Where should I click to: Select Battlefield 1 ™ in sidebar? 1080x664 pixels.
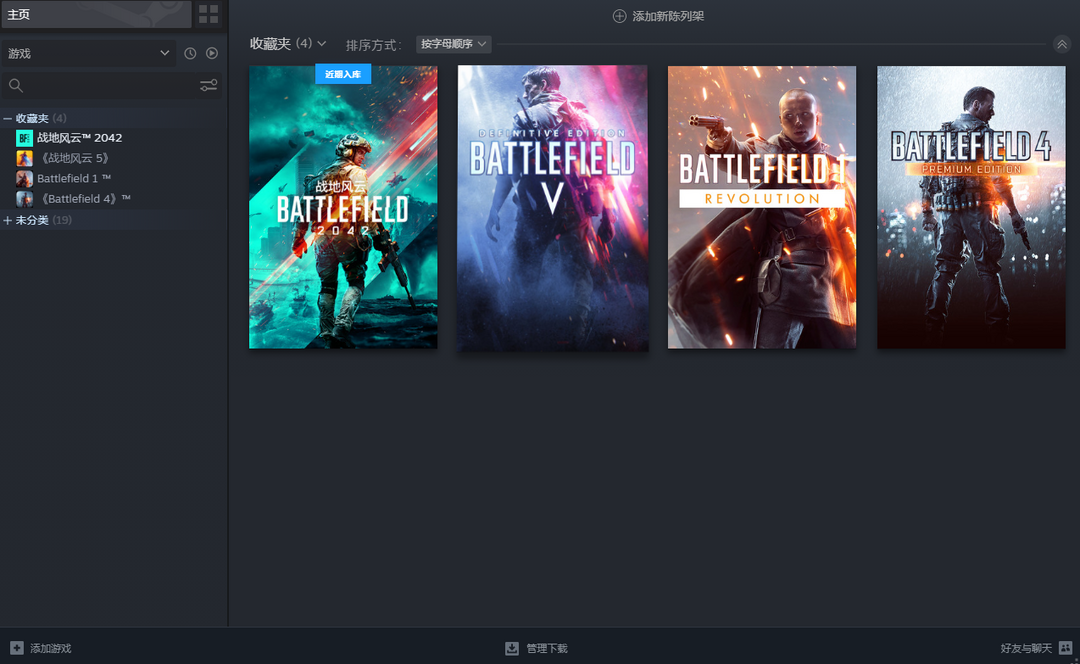[74, 178]
